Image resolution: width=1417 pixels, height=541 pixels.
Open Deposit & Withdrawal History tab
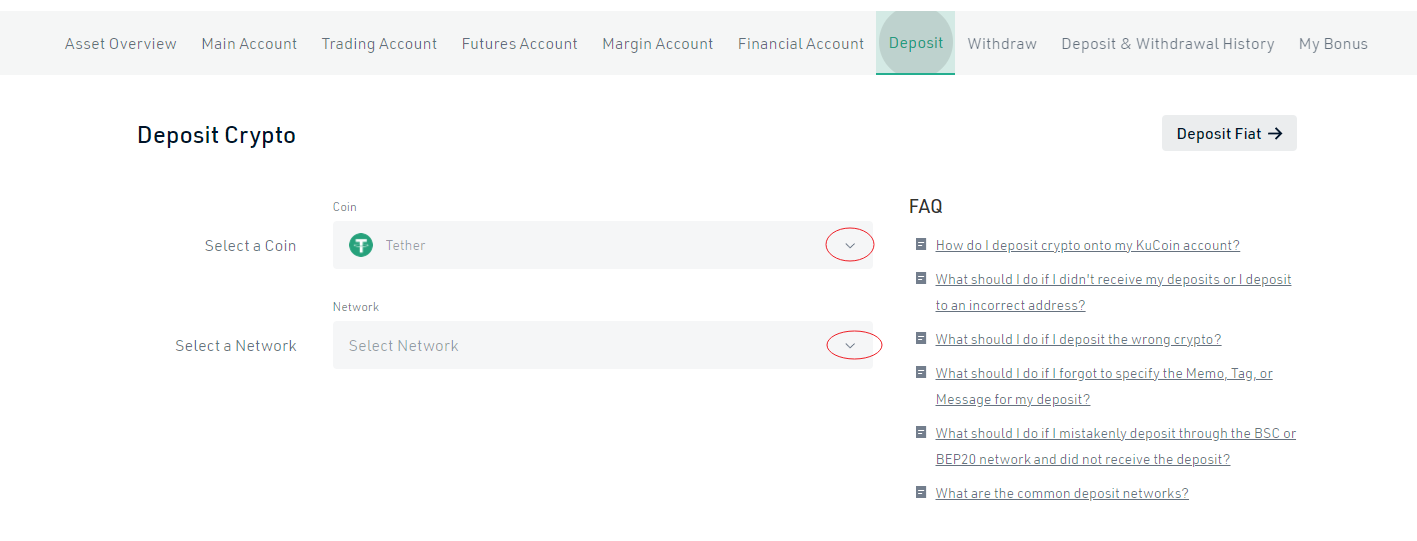[x=1168, y=44]
